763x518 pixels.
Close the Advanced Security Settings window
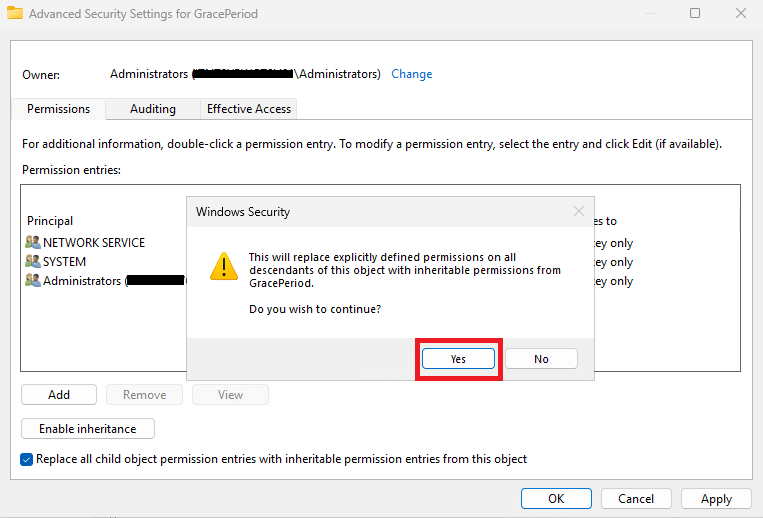pos(740,13)
